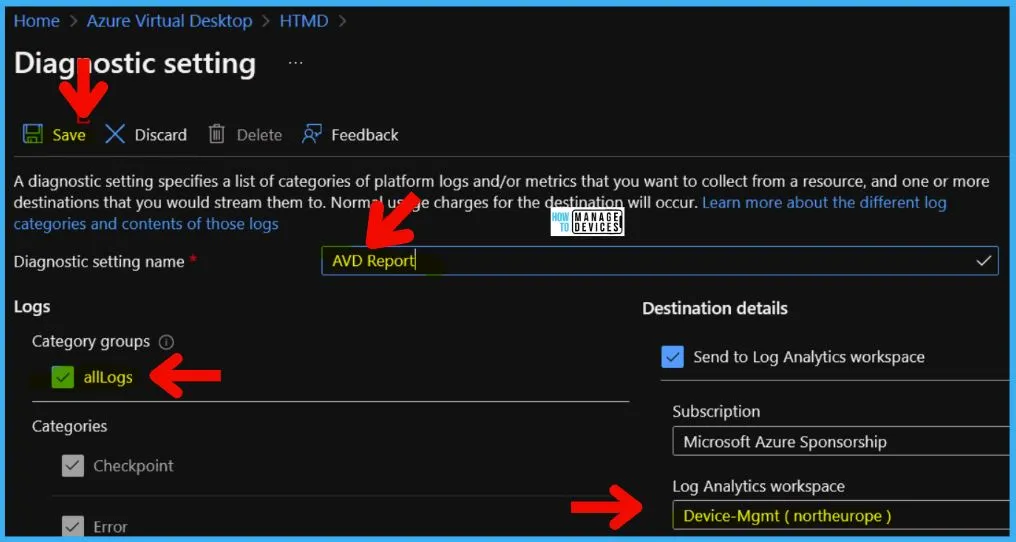Viewport: 1016px width, 542px height.
Task: Open HTMD breadcrumb link
Action: [x=304, y=21]
